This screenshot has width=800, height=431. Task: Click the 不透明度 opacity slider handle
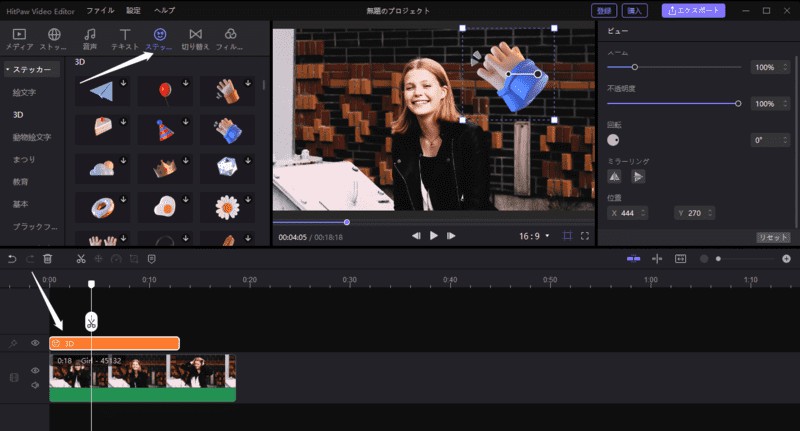[738, 103]
